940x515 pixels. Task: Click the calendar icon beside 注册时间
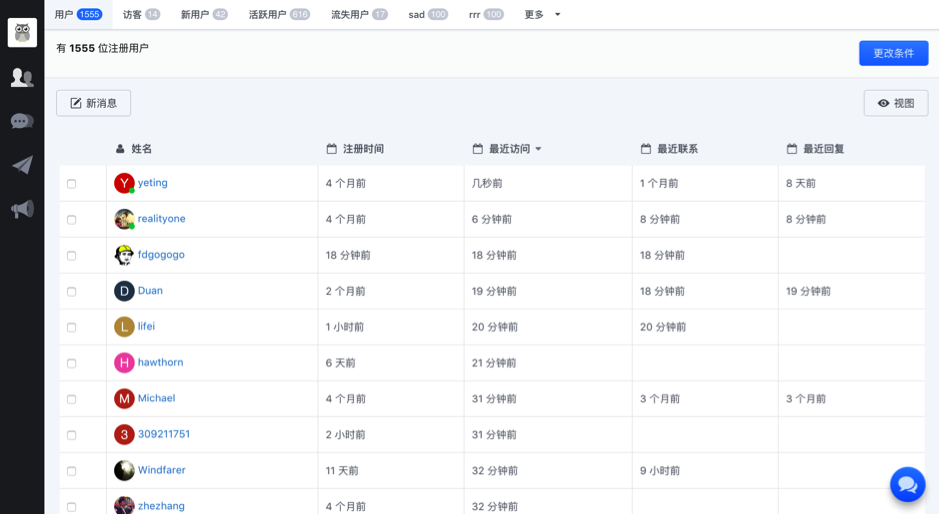click(x=331, y=149)
